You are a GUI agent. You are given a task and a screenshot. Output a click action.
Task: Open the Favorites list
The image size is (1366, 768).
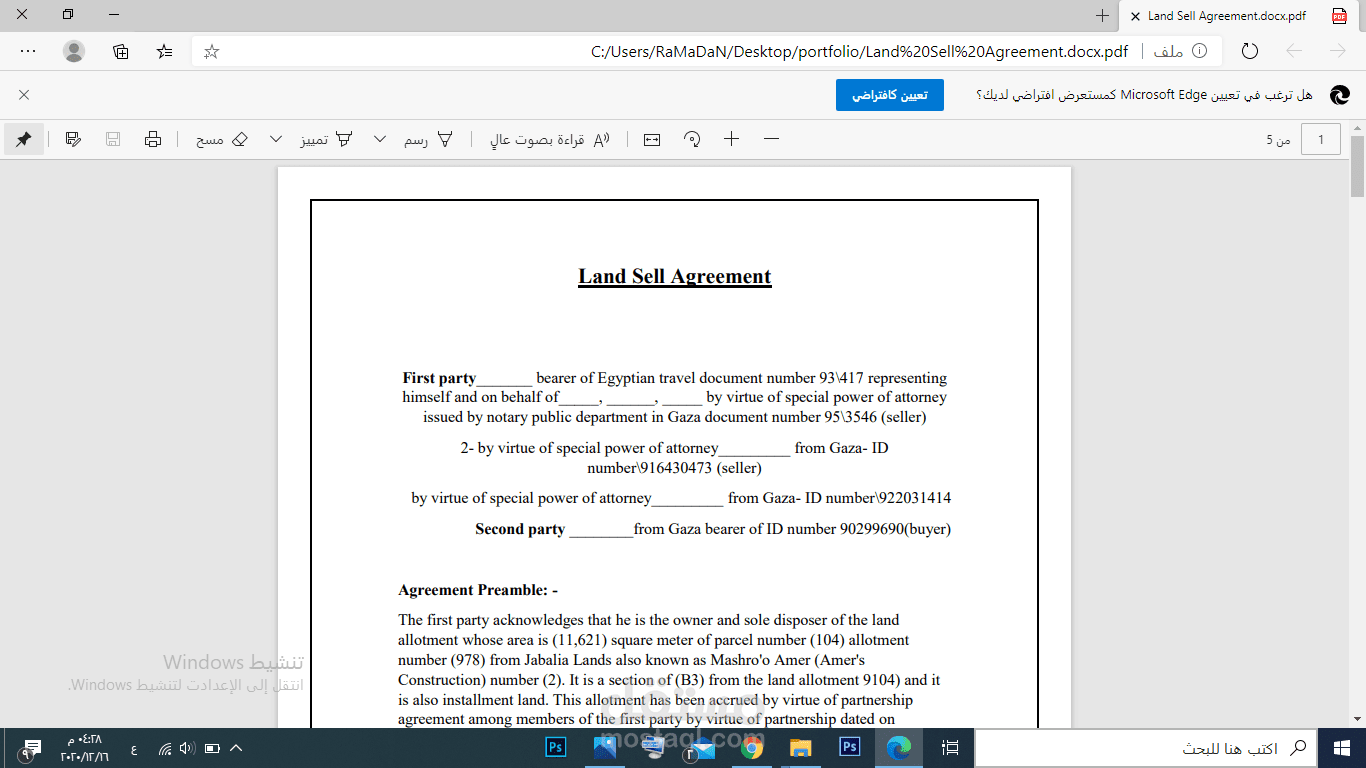click(x=165, y=51)
